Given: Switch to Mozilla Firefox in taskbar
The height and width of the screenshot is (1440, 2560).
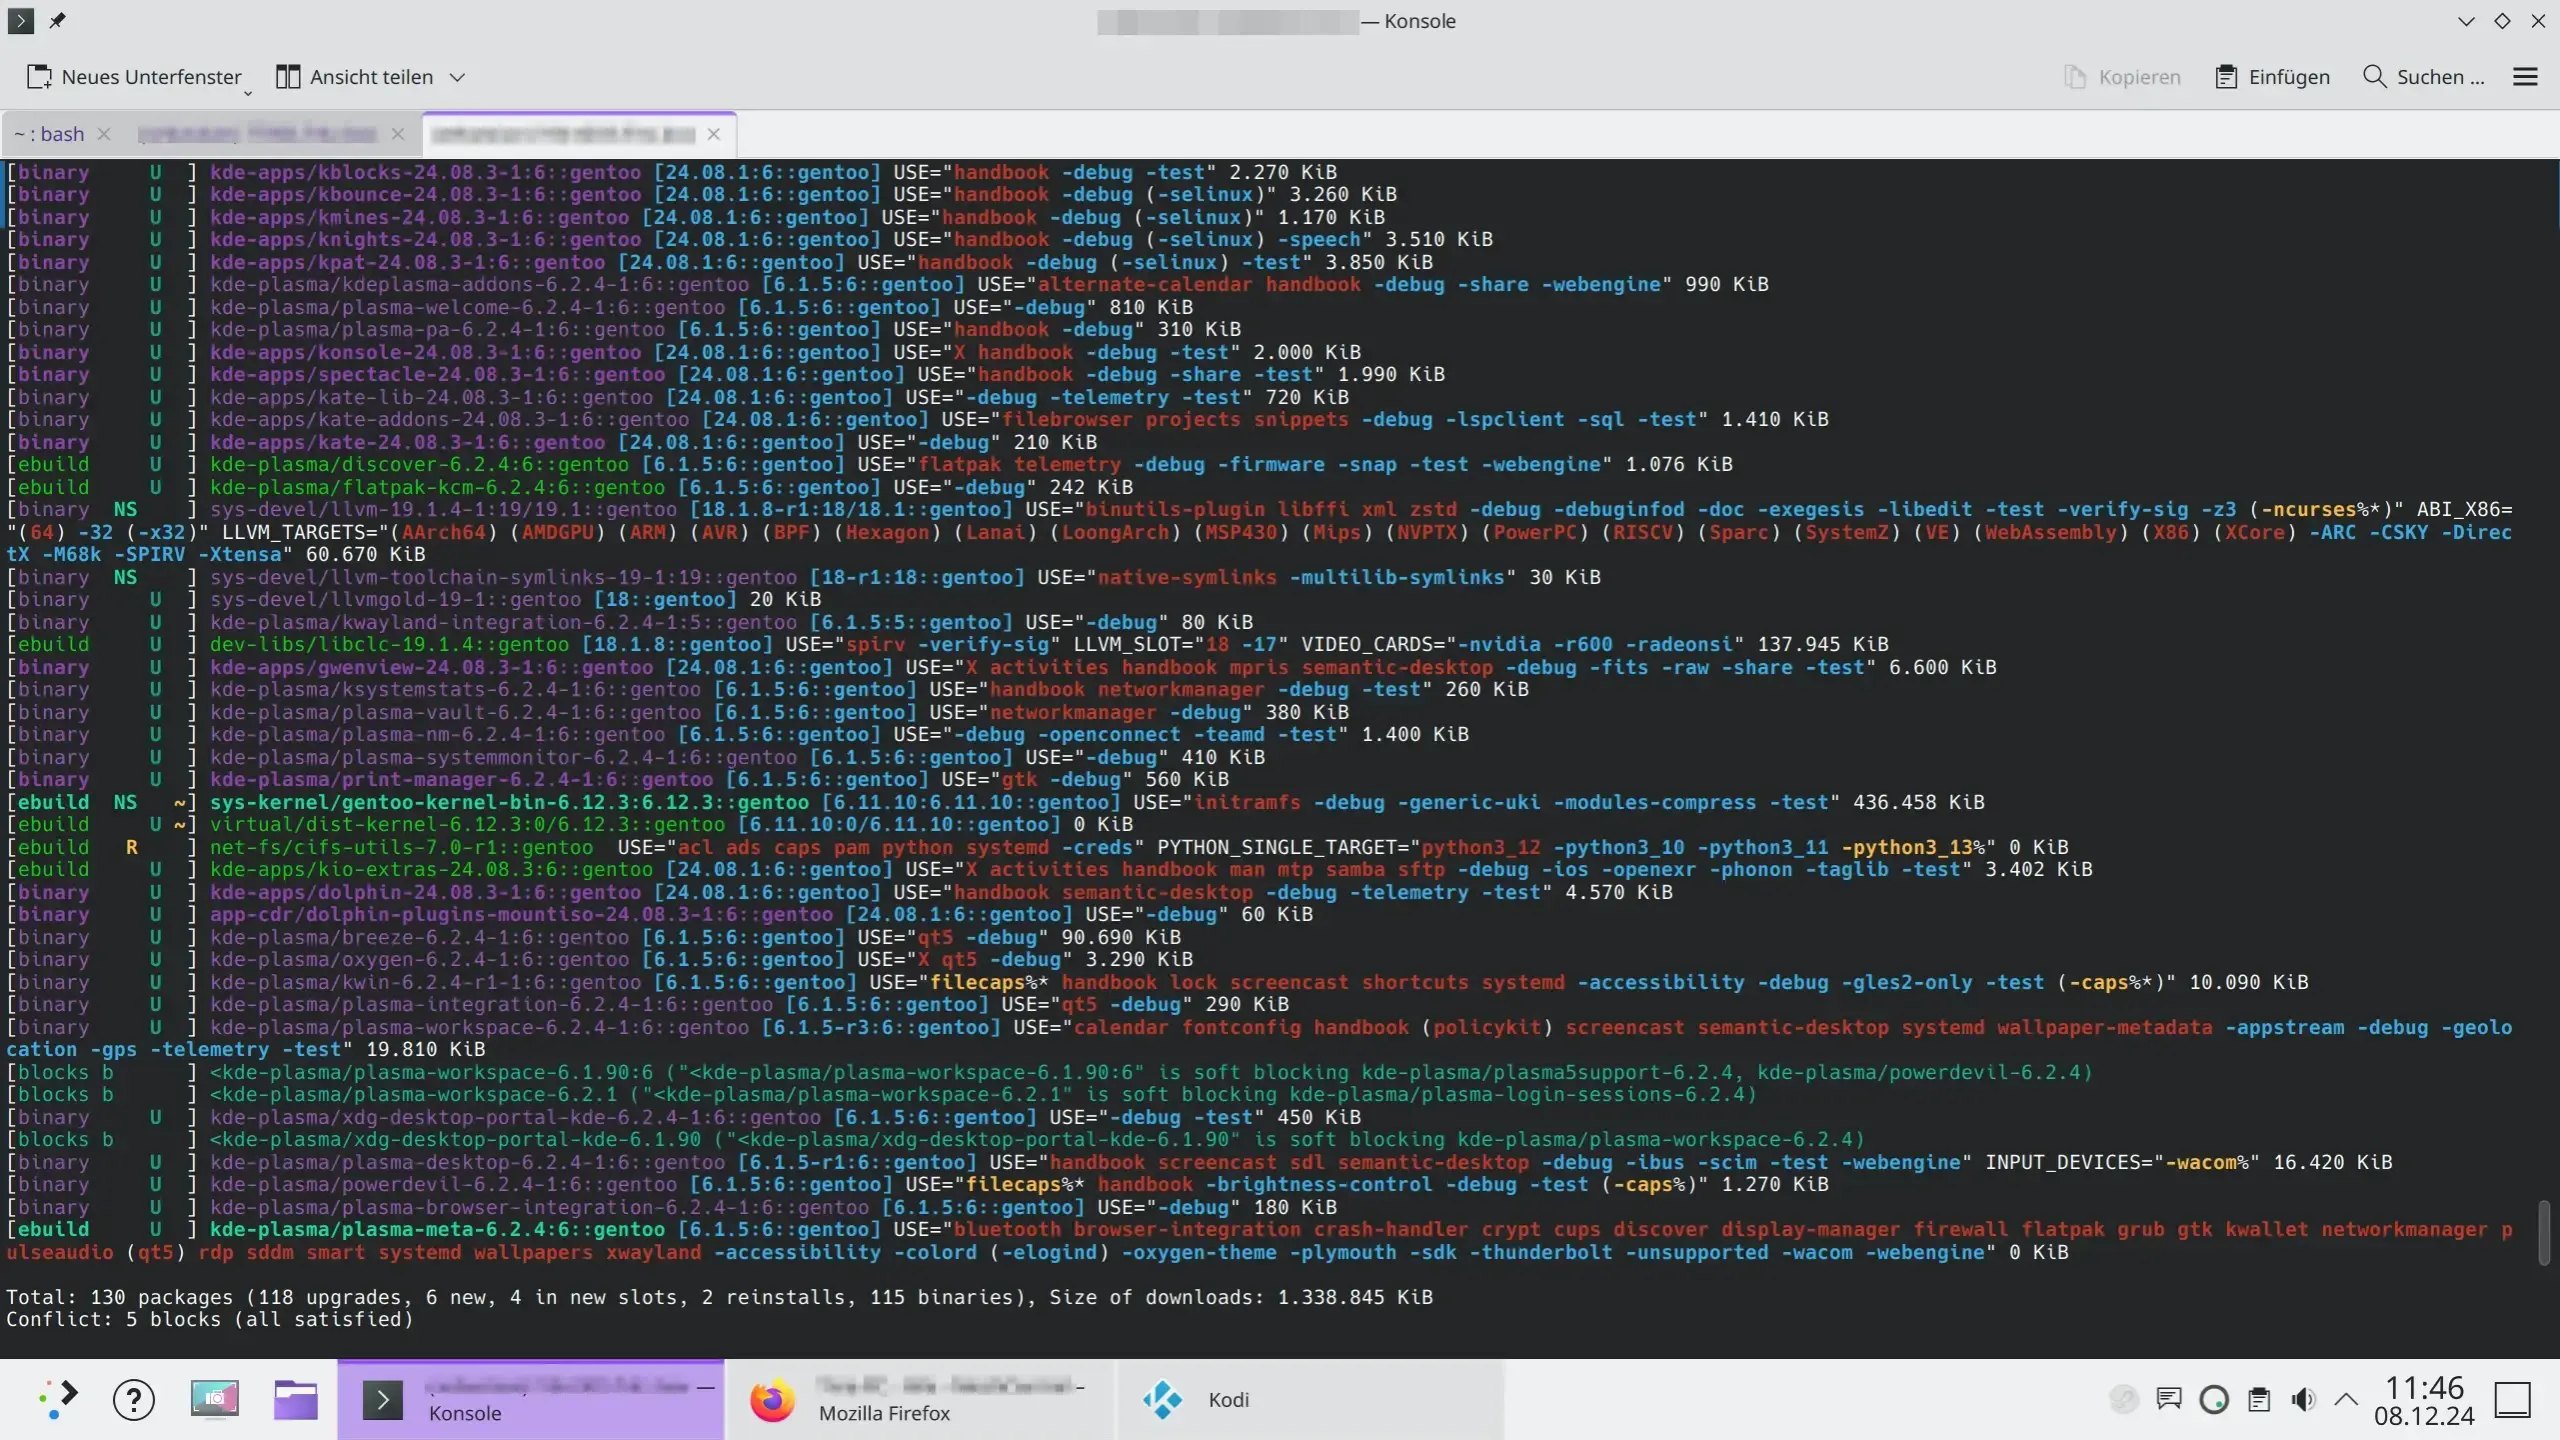Looking at the screenshot, I should pyautogui.click(x=918, y=1399).
